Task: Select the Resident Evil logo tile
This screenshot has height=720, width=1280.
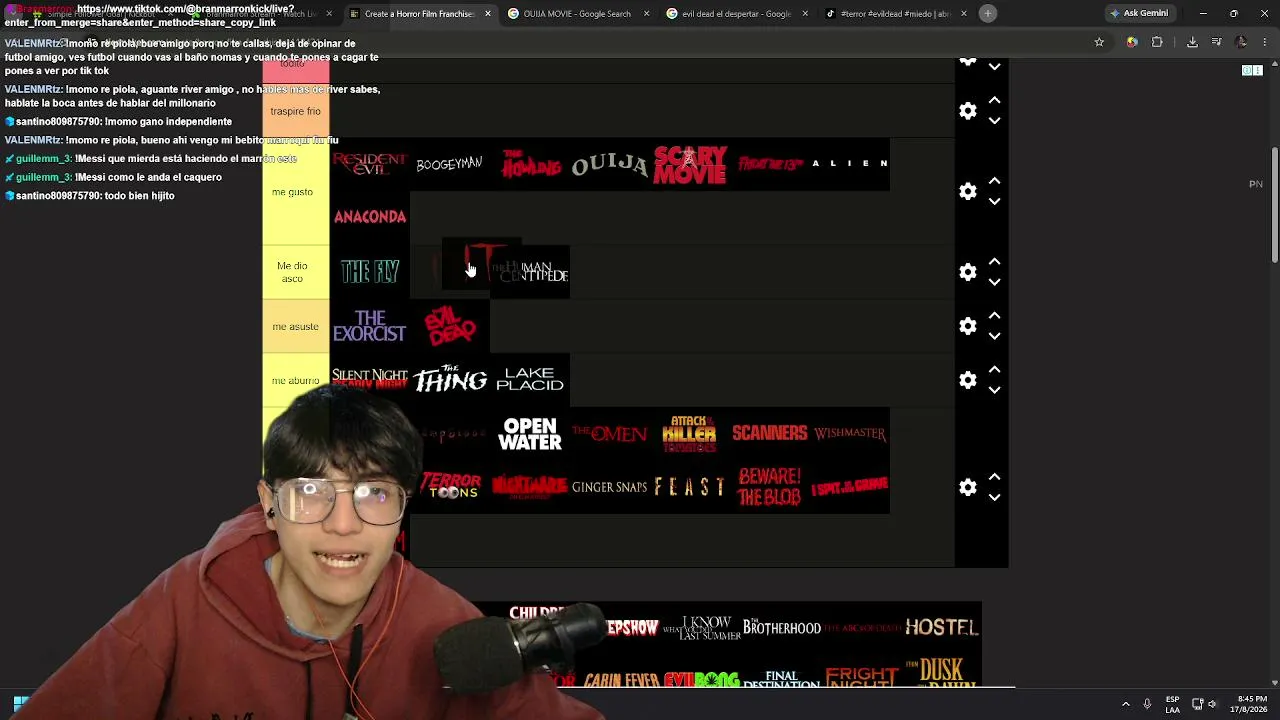Action: click(x=370, y=164)
